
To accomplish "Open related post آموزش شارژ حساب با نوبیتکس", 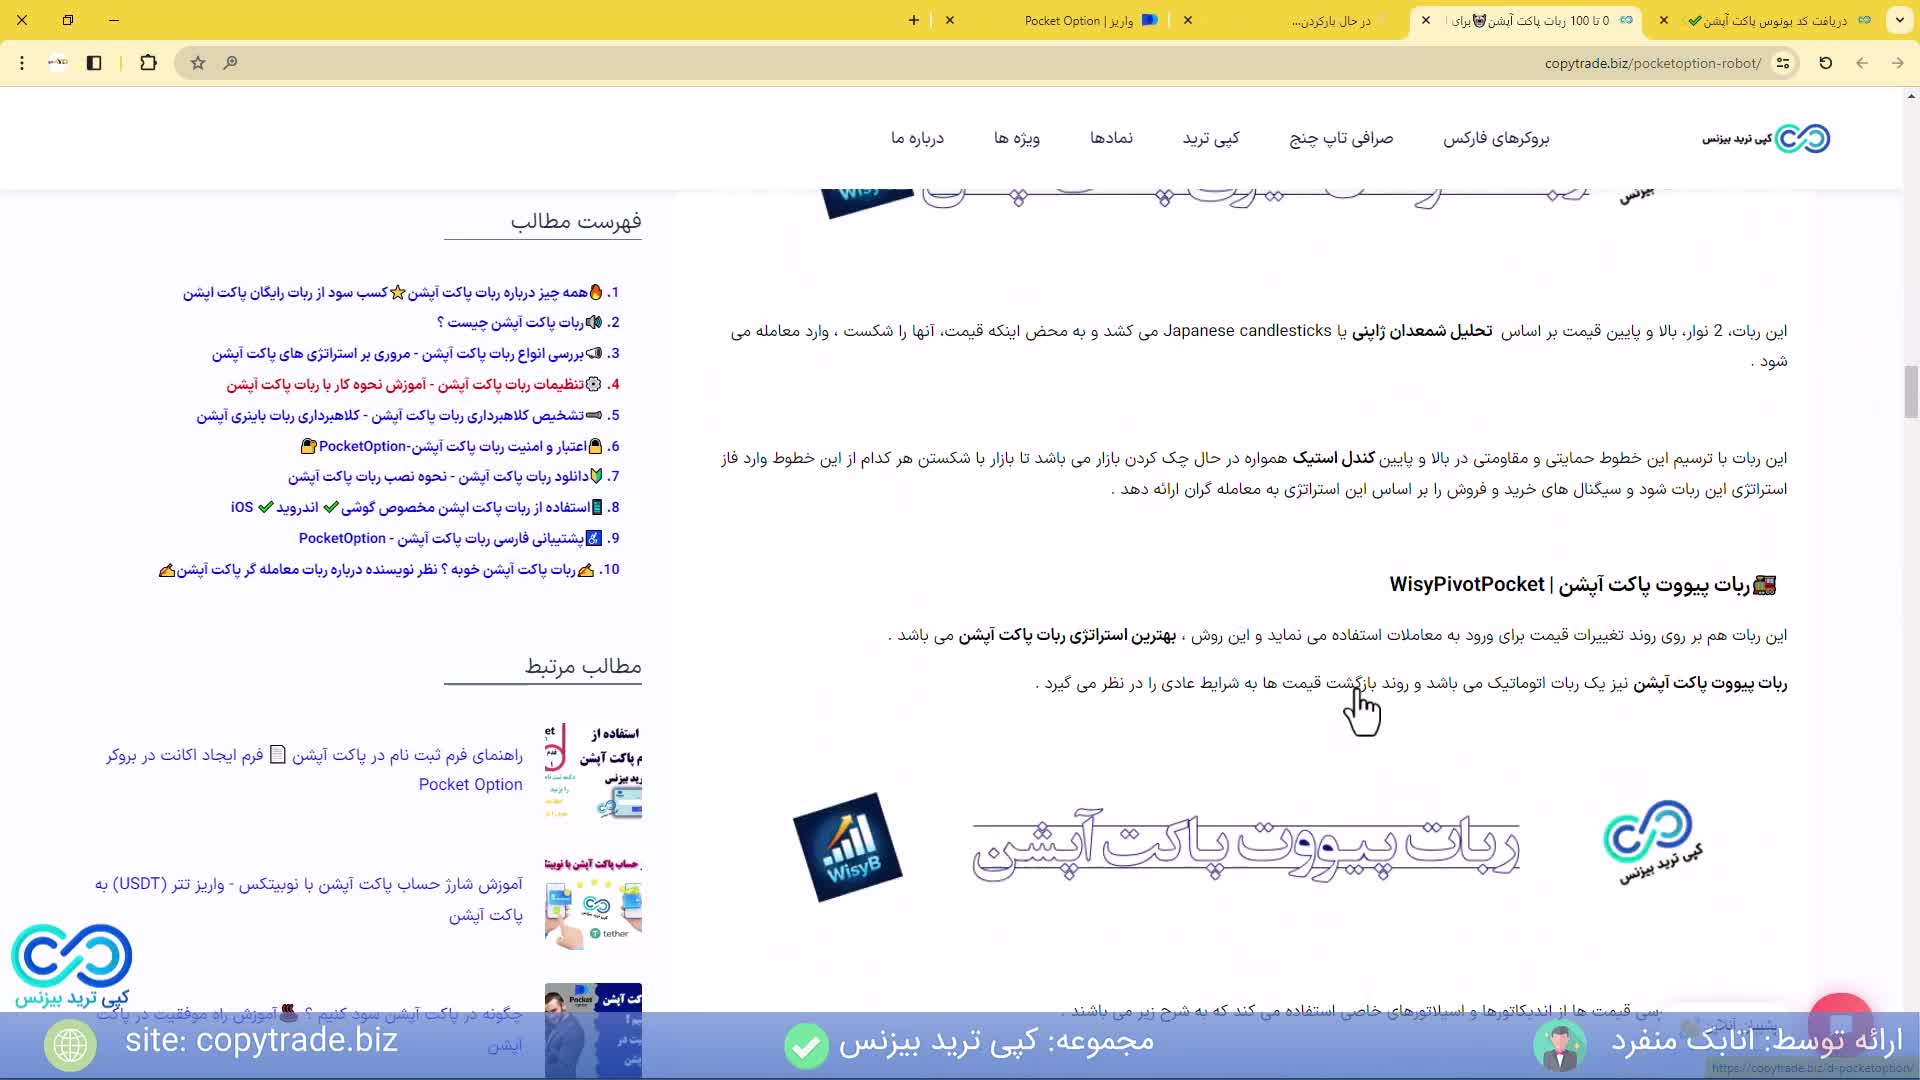I will pyautogui.click(x=309, y=899).
